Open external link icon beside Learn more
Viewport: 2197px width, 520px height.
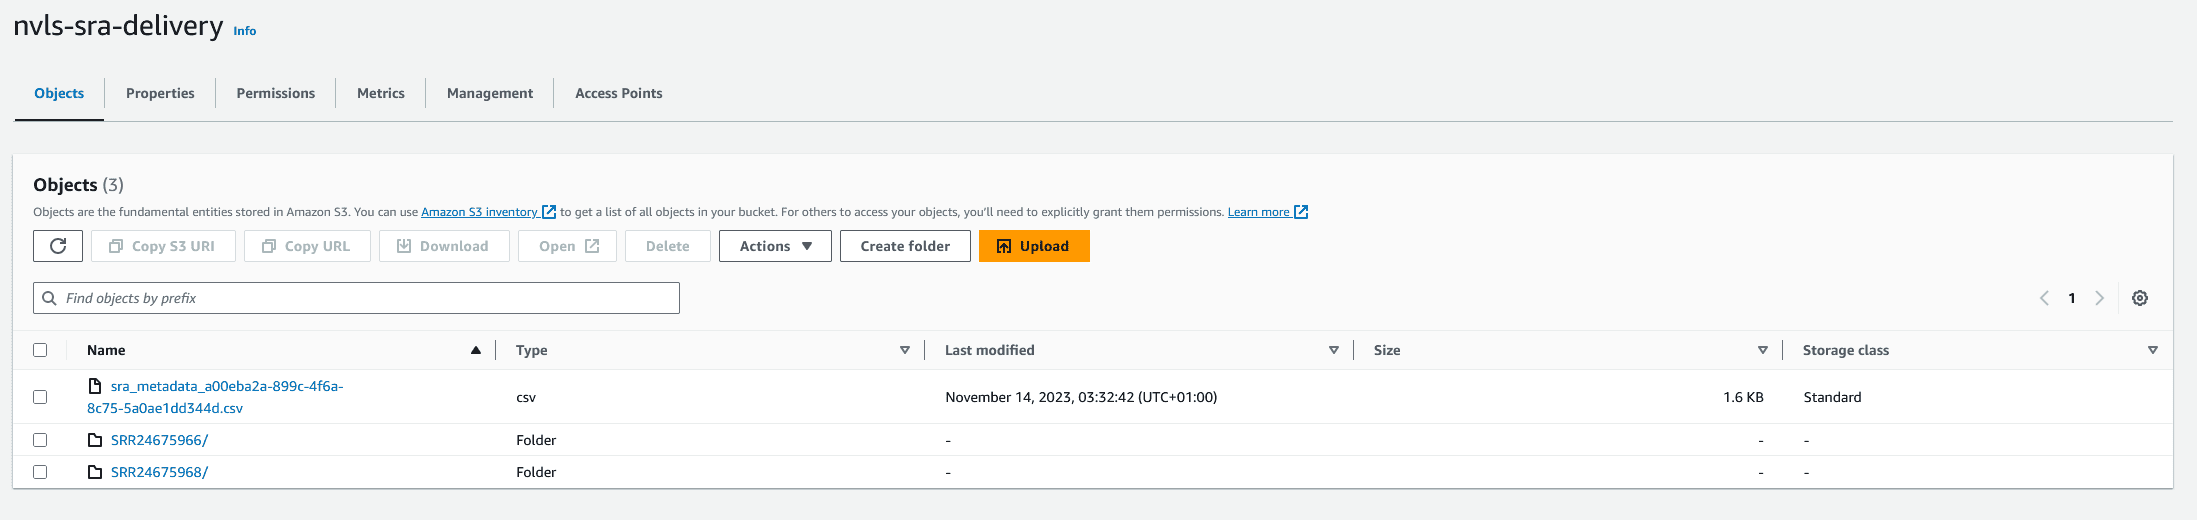point(1301,212)
